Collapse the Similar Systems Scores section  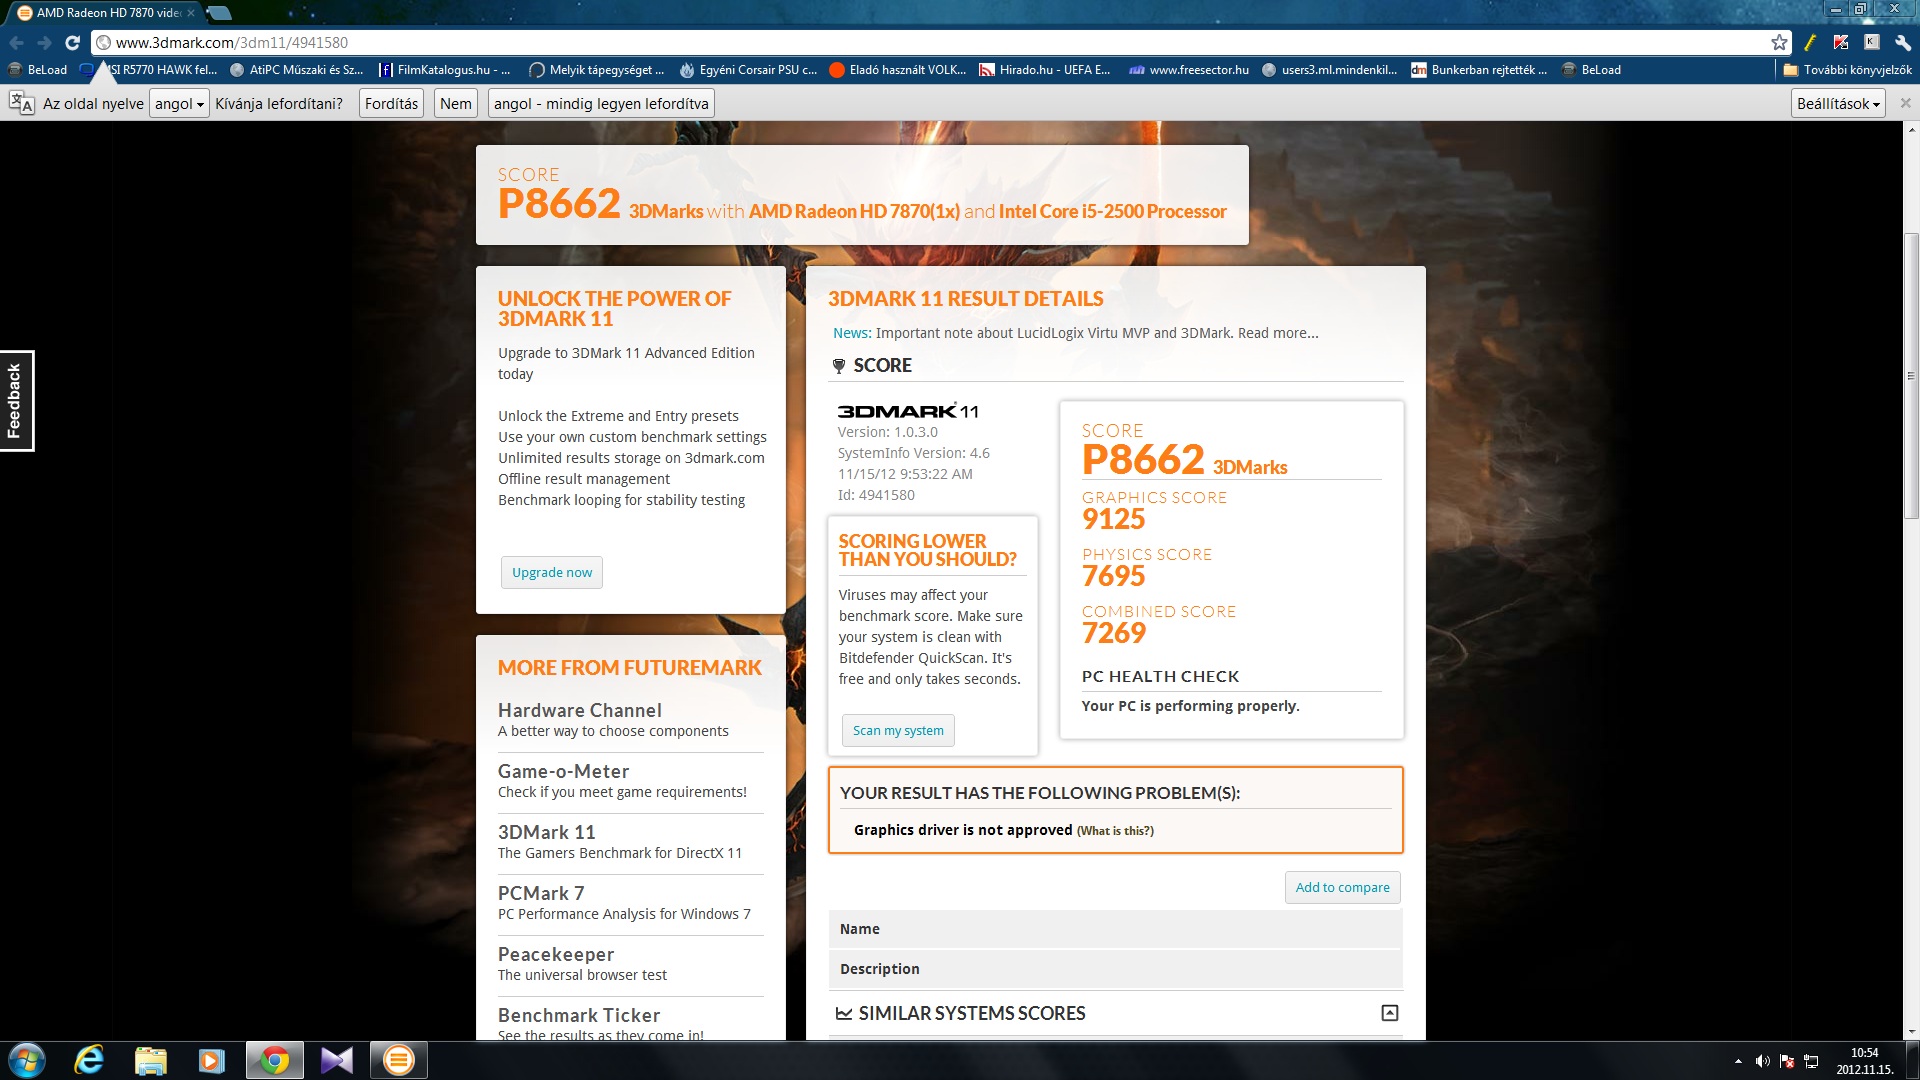point(1389,1013)
